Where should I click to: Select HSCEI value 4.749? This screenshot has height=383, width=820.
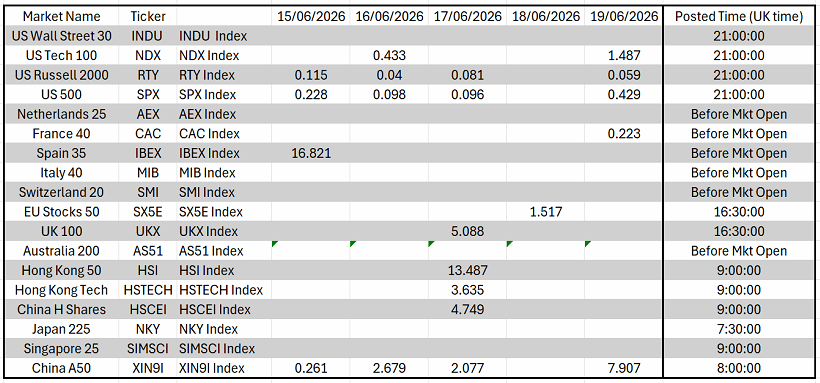[x=468, y=309]
